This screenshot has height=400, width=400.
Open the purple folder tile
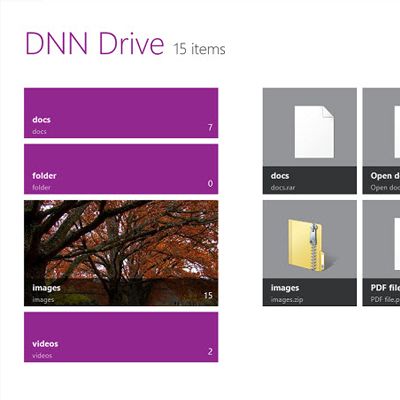[121, 169]
